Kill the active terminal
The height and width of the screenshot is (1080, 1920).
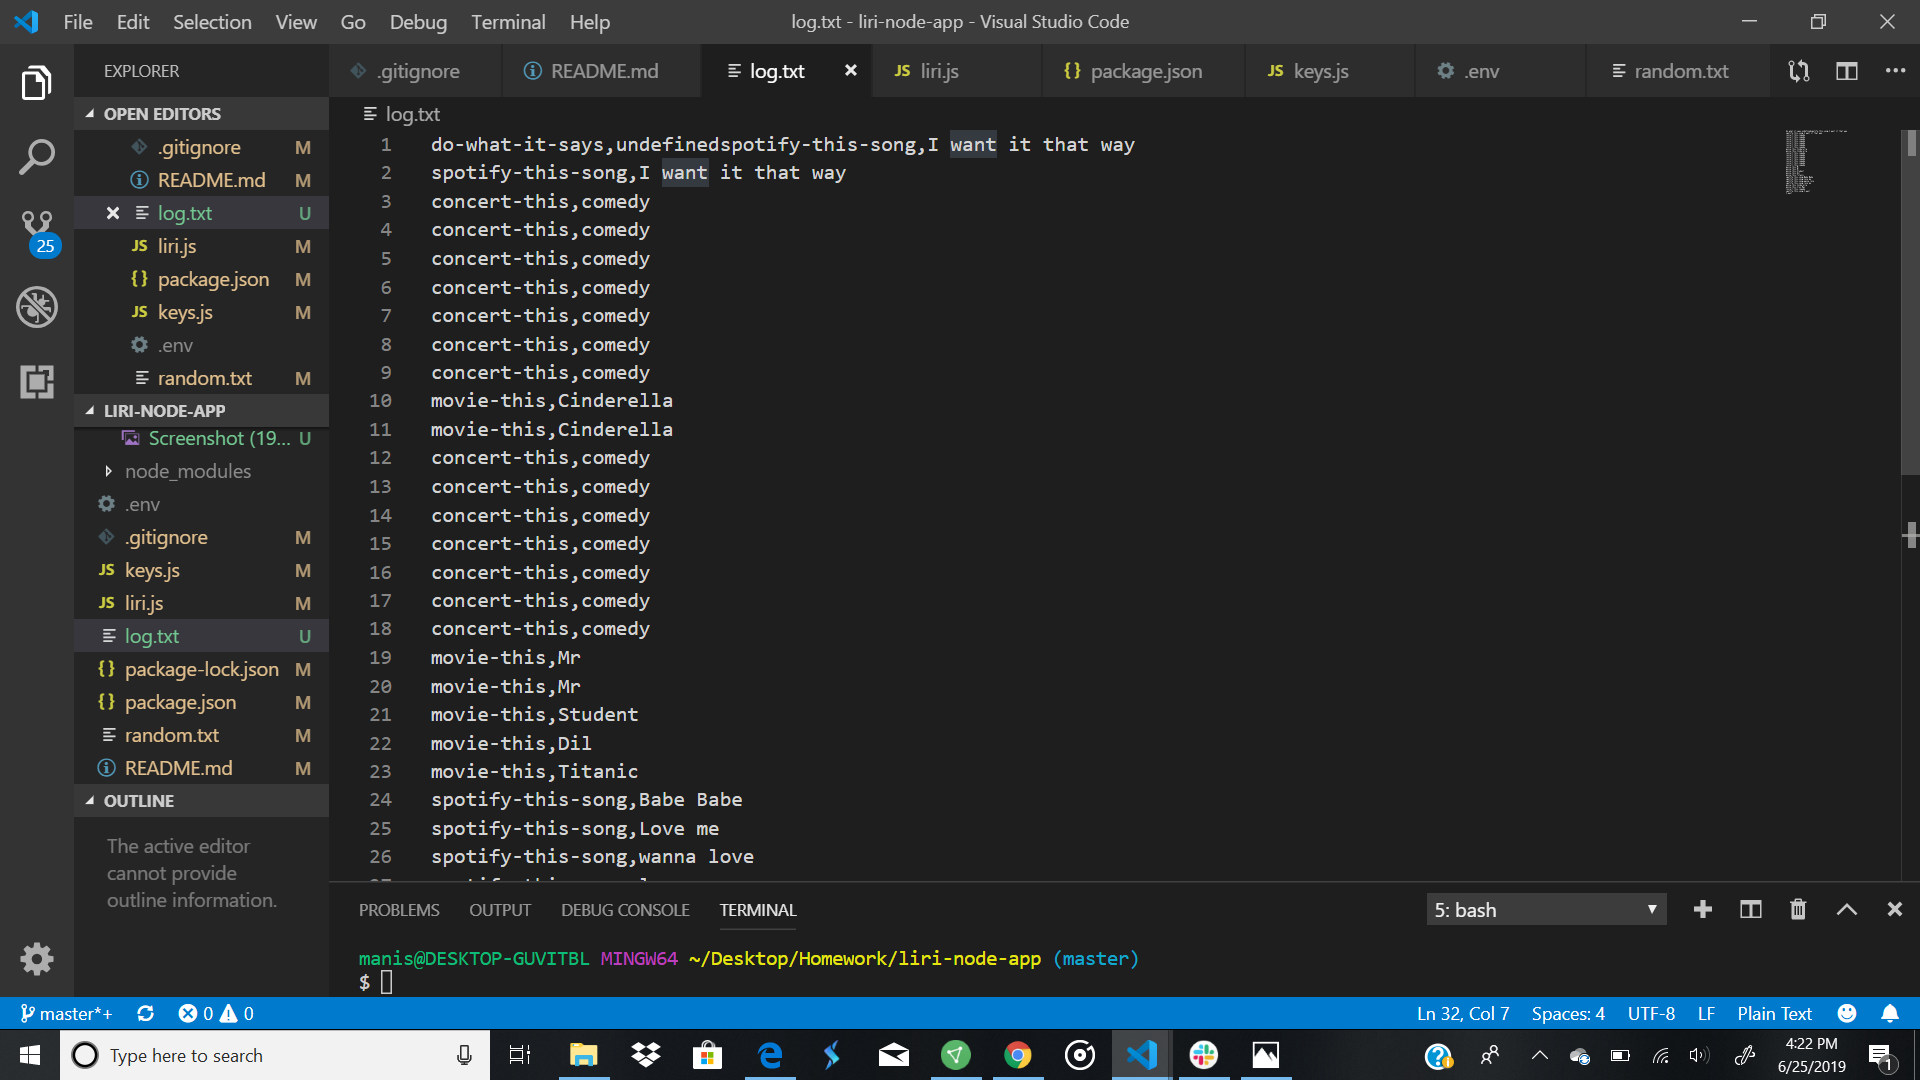coord(1797,909)
